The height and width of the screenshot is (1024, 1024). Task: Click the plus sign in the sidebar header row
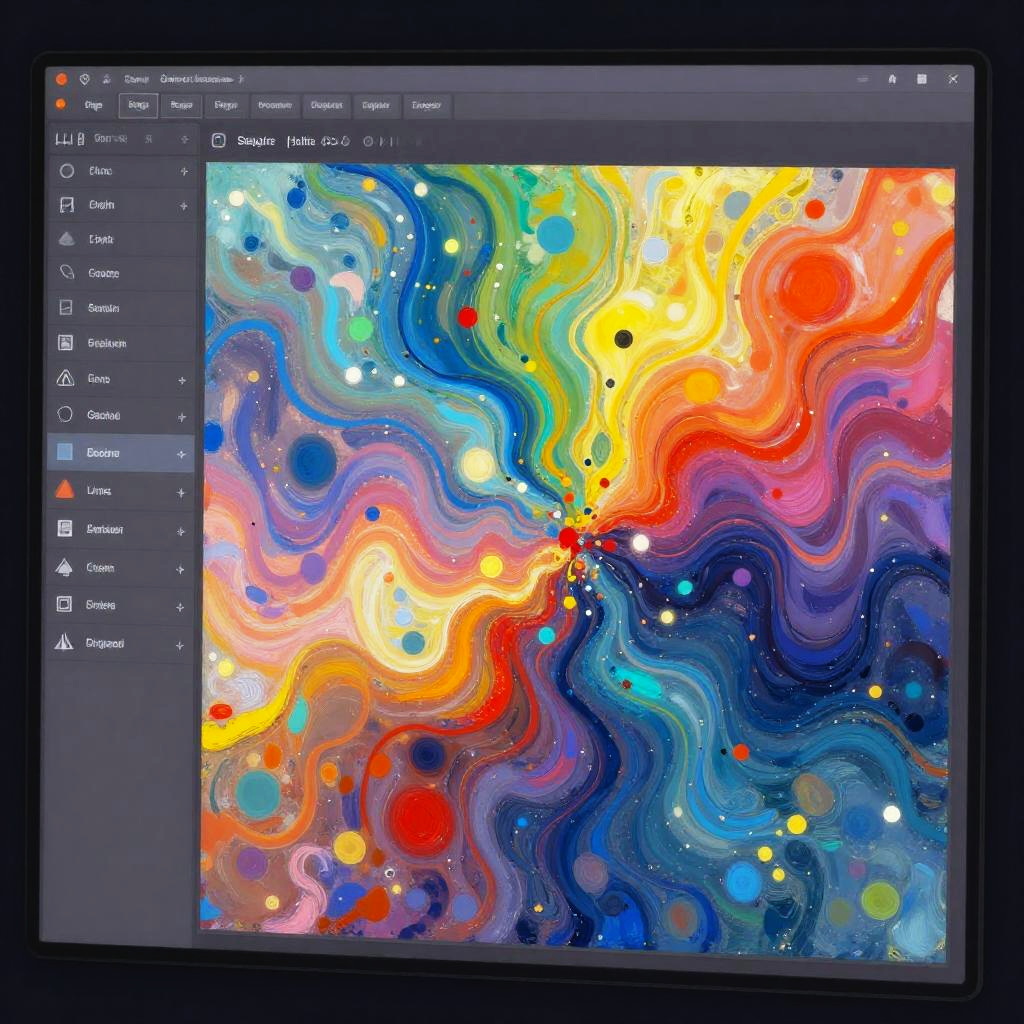coord(184,139)
